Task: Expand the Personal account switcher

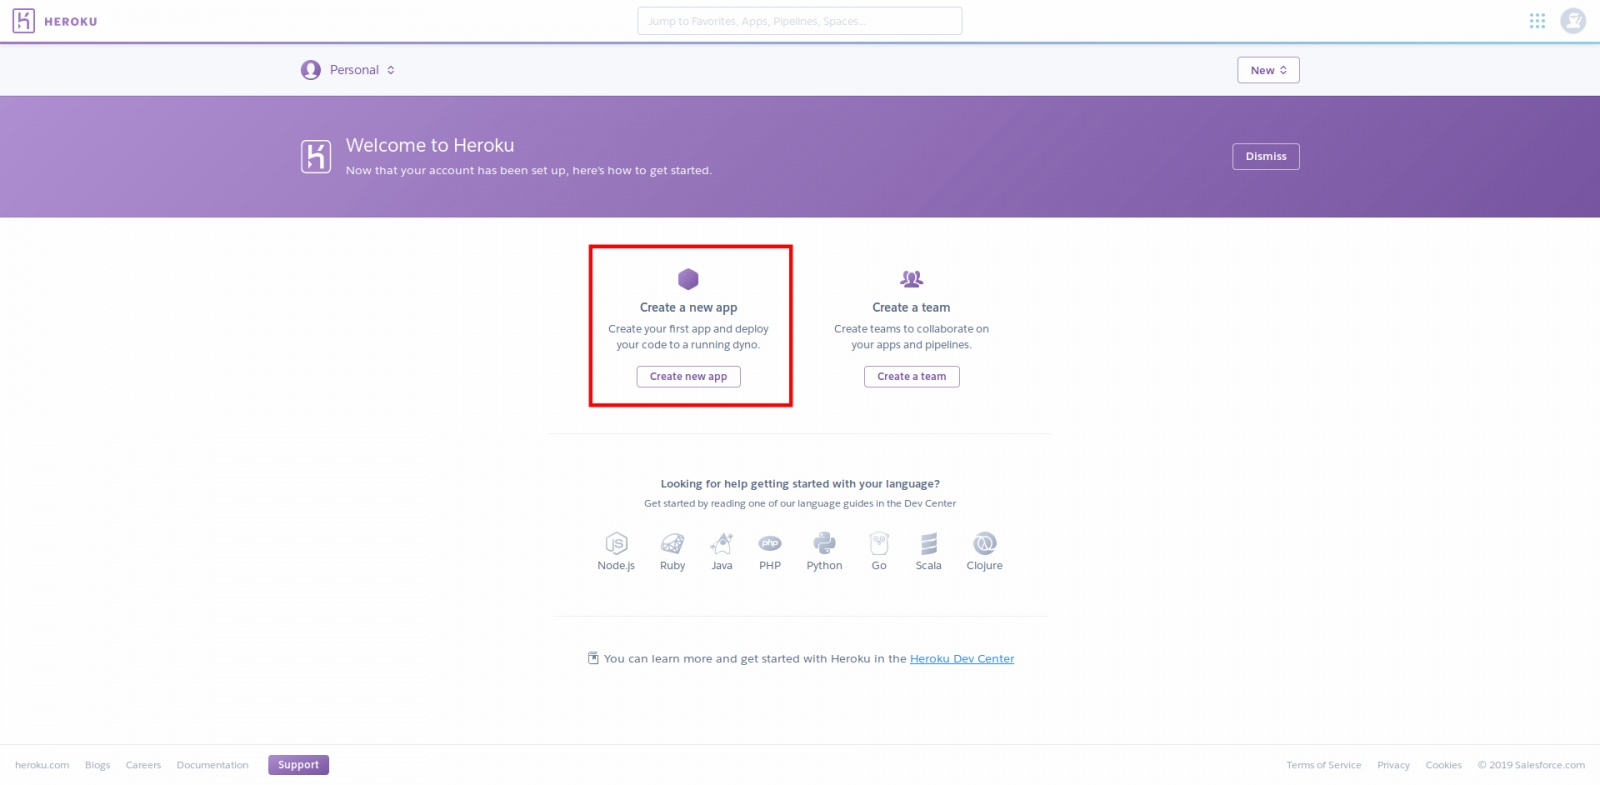Action: tap(348, 70)
